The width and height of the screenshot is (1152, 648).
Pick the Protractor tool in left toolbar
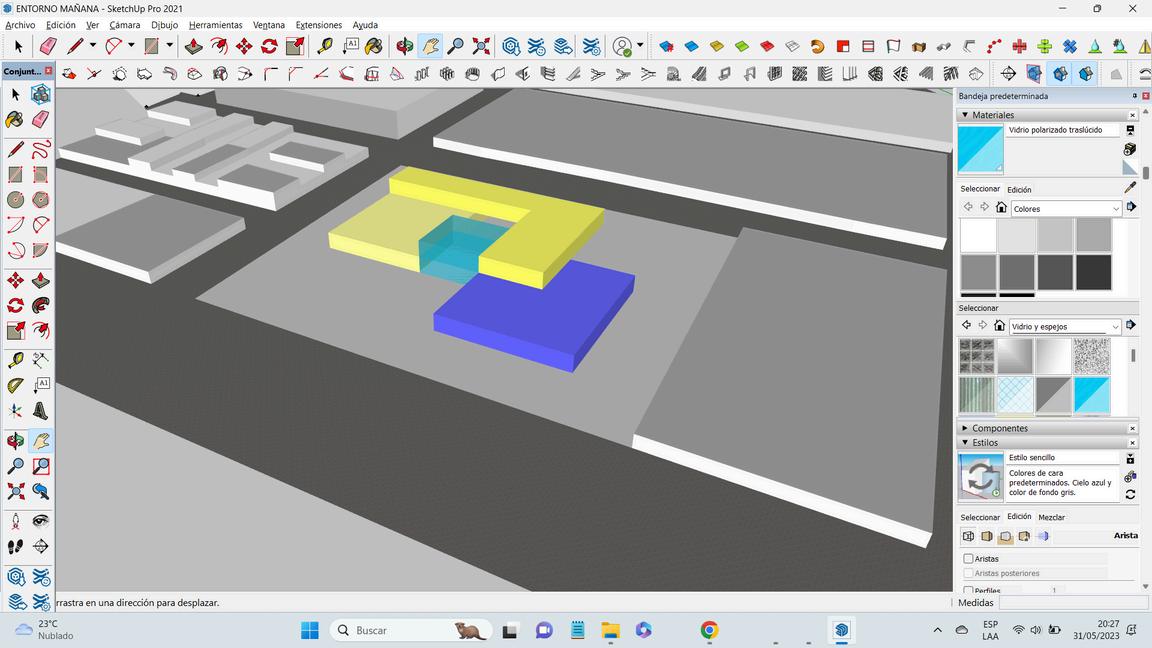[x=16, y=385]
